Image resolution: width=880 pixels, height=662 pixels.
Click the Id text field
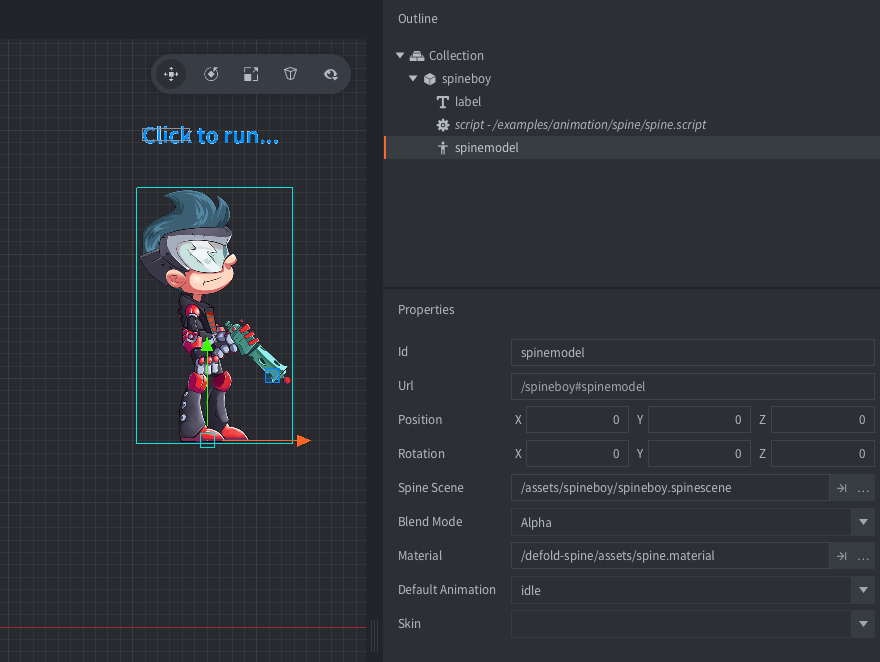coord(692,352)
